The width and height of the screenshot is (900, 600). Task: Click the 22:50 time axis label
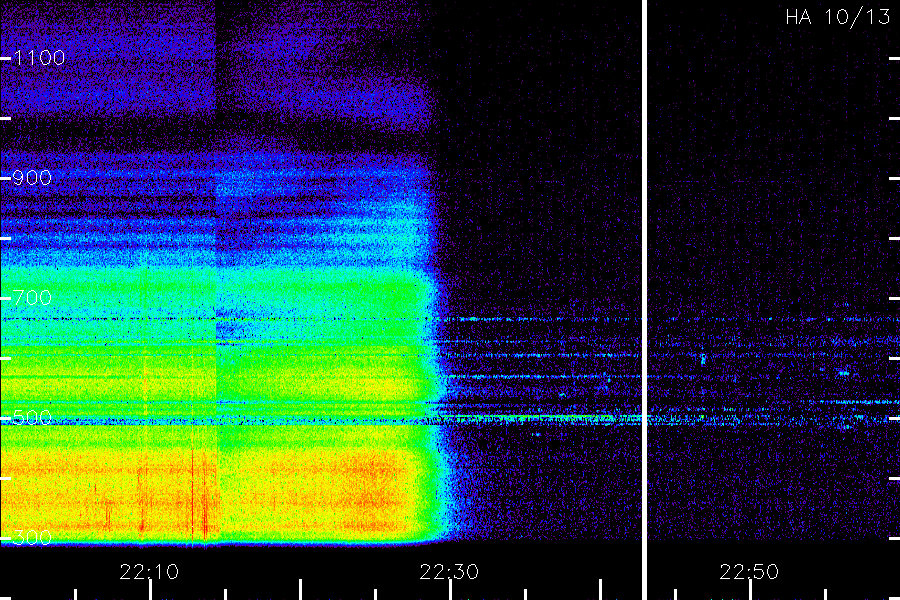point(749,571)
